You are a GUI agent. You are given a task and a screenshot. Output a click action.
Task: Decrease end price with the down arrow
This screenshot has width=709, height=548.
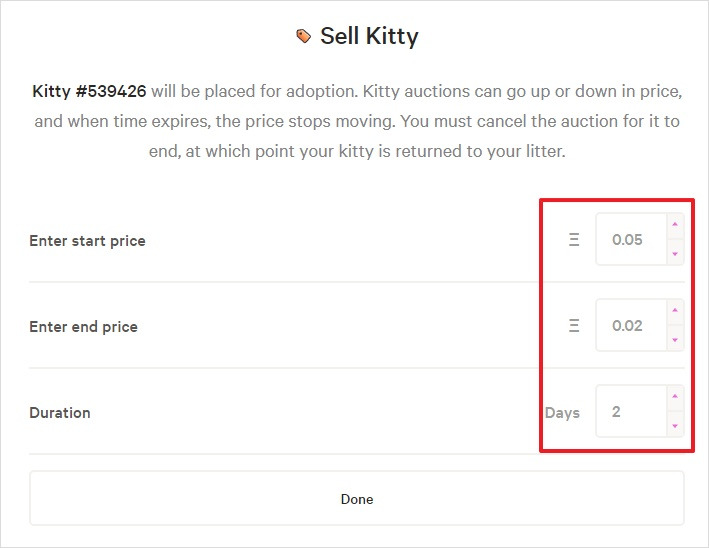point(675,340)
